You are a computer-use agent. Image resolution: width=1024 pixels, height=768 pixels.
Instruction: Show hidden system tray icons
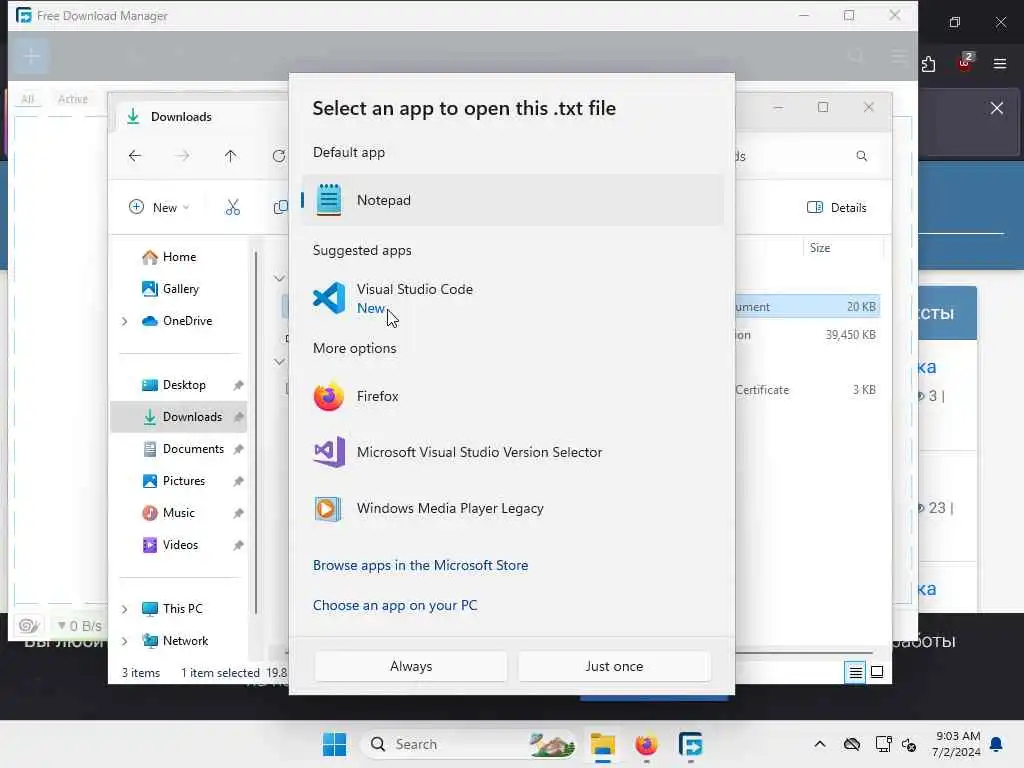[820, 744]
